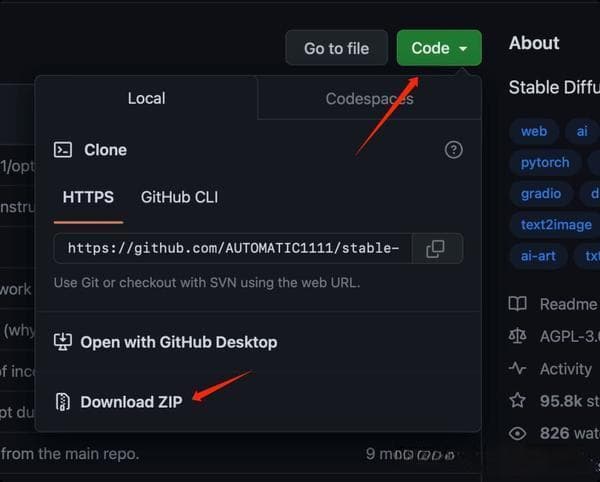Open the AGPL-3.0 license link
Image resolution: width=600 pixels, height=482 pixels.
tap(569, 337)
